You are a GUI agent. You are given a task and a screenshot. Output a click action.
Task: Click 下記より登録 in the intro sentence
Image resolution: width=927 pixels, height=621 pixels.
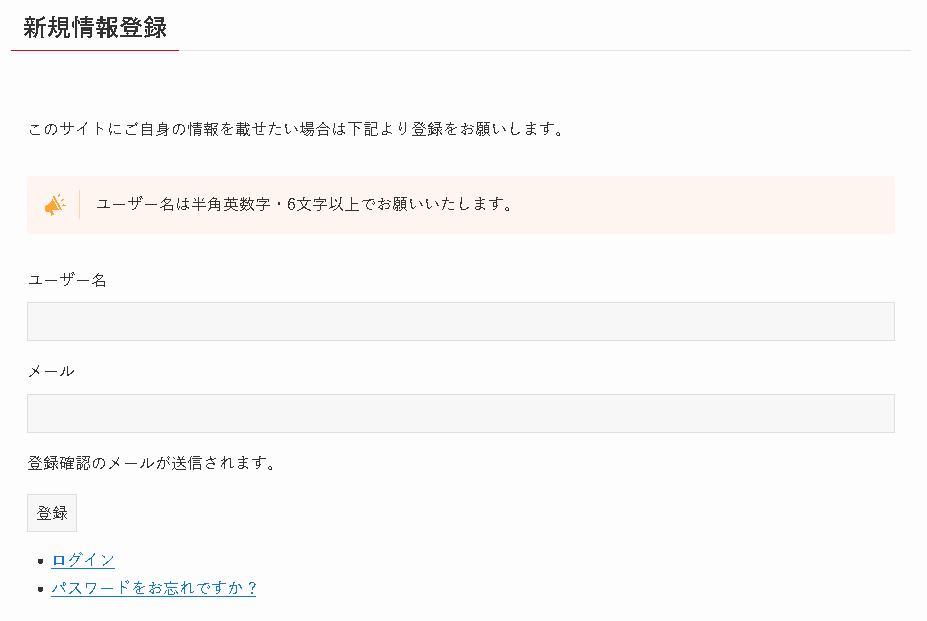[387, 129]
